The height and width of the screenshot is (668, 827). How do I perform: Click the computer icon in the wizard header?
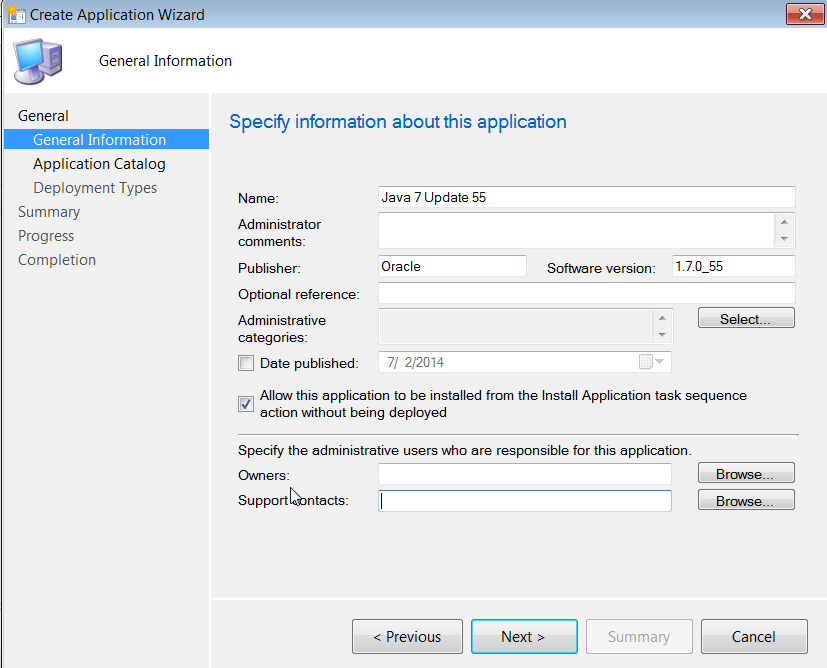37,60
